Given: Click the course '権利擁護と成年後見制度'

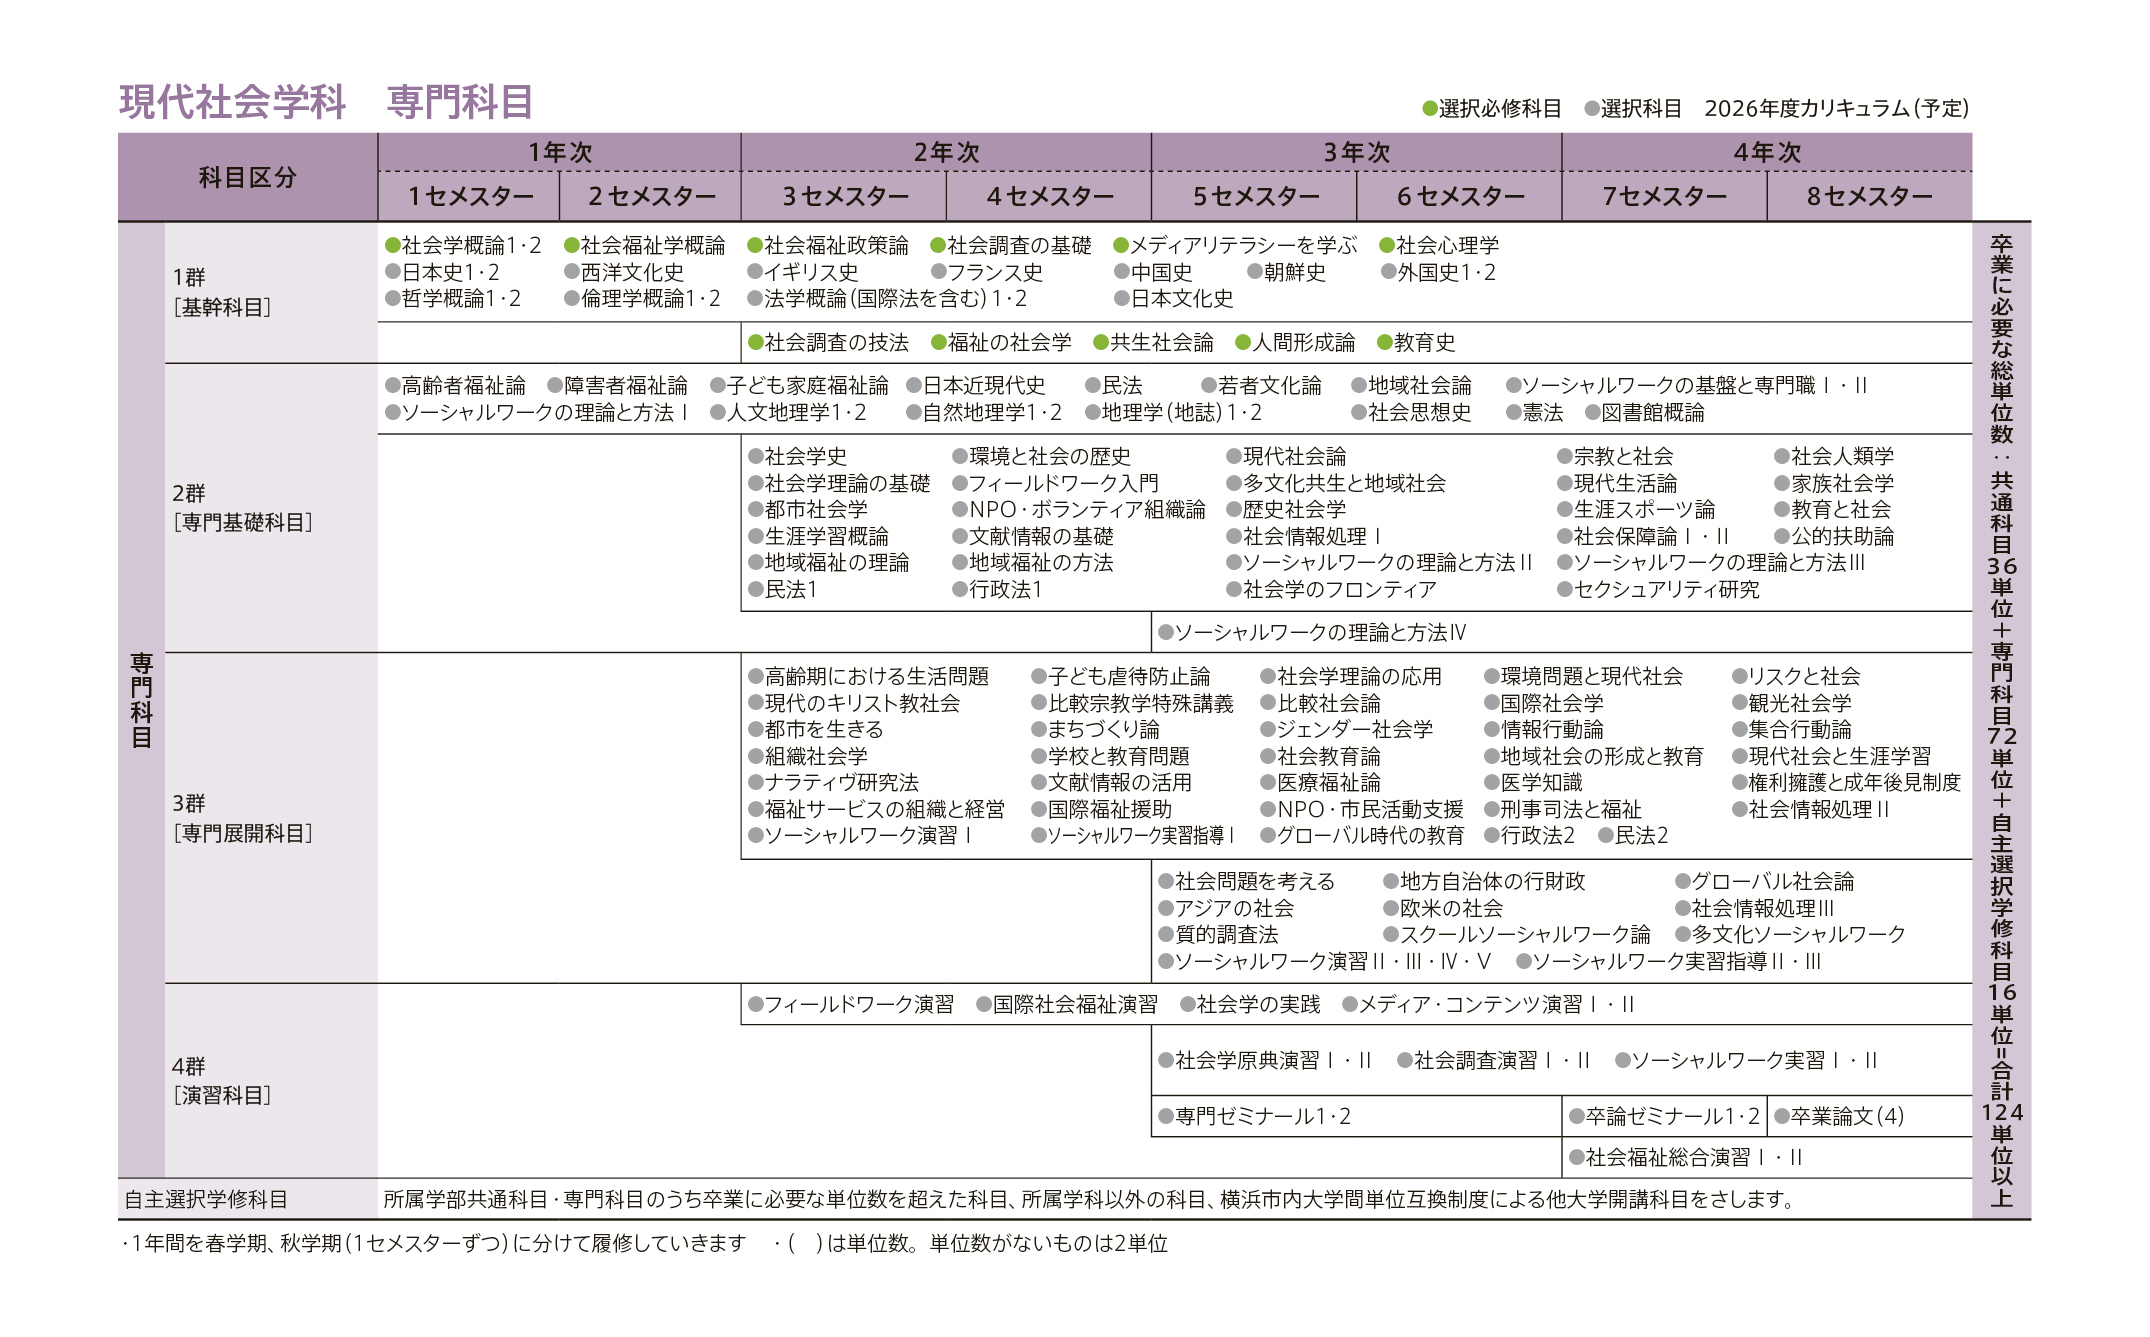Looking at the screenshot, I should 1847,782.
